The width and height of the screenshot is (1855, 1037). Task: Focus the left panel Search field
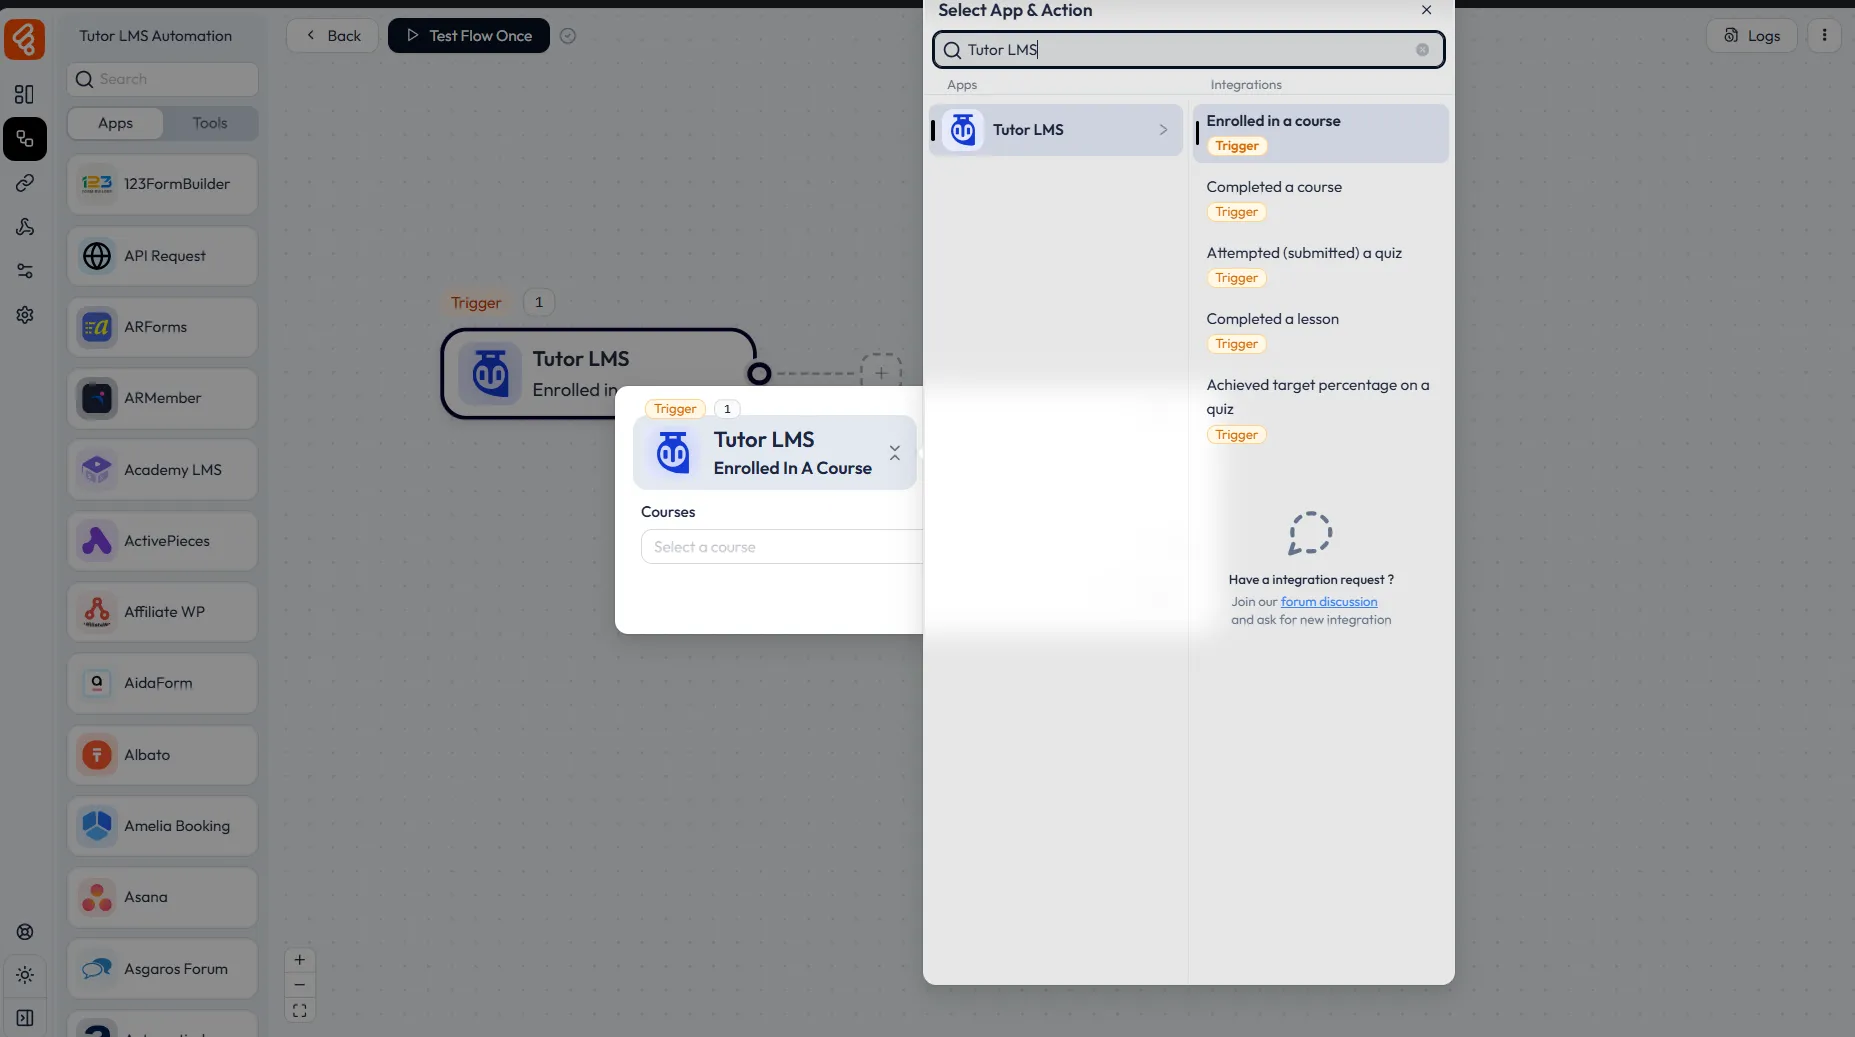coord(163,79)
